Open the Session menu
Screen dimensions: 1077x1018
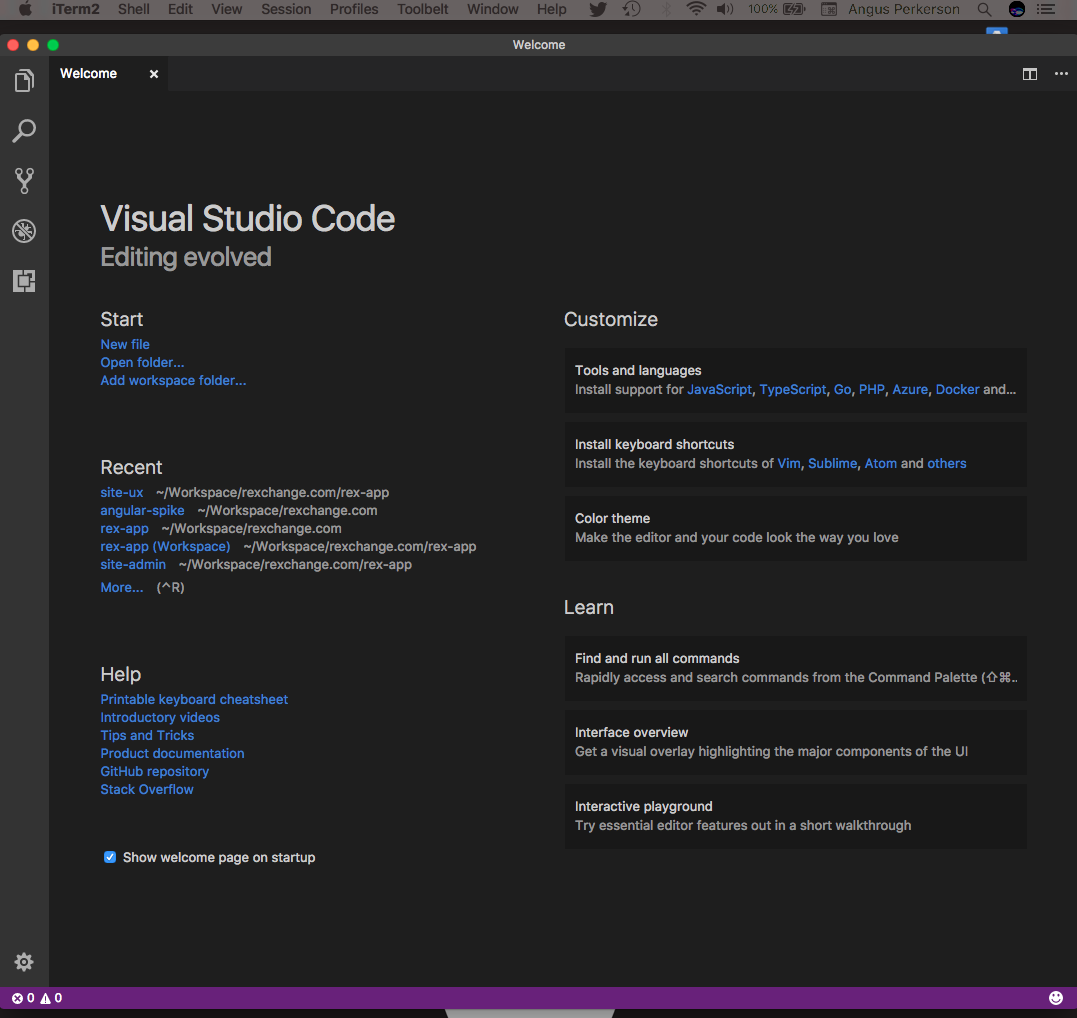[286, 9]
